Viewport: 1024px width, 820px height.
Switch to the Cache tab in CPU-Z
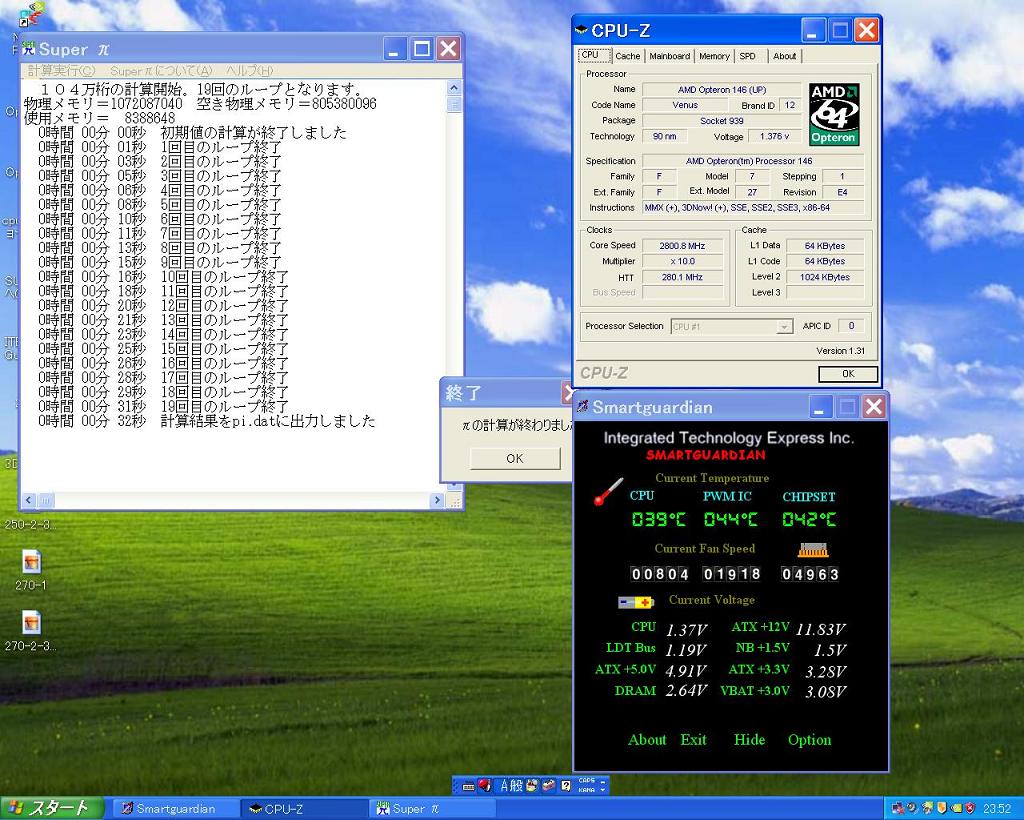[628, 56]
